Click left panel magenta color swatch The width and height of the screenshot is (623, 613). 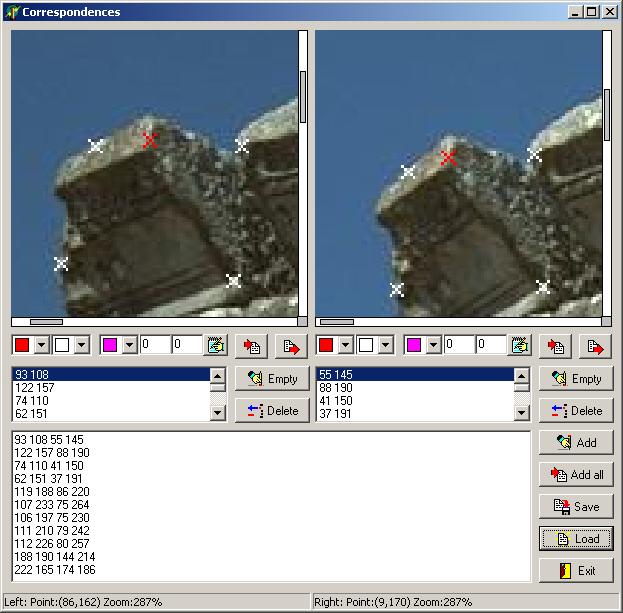pos(110,345)
